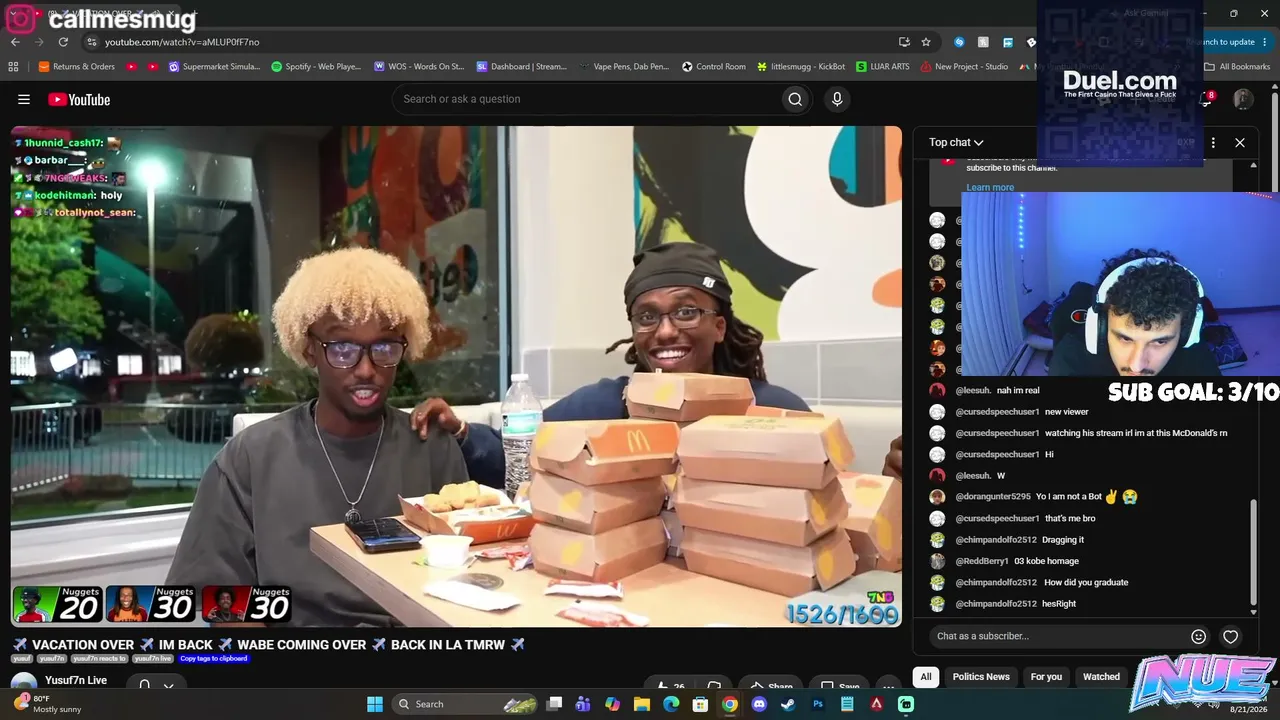Select the All filter chip

pos(926,677)
